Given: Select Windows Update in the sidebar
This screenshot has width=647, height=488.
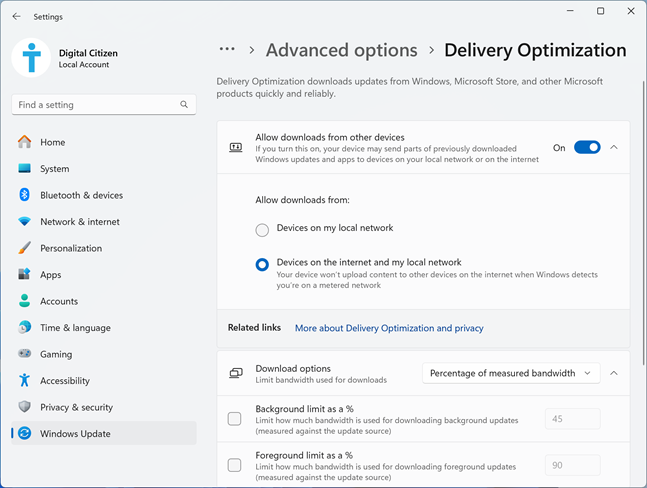Looking at the screenshot, I should tap(104, 433).
